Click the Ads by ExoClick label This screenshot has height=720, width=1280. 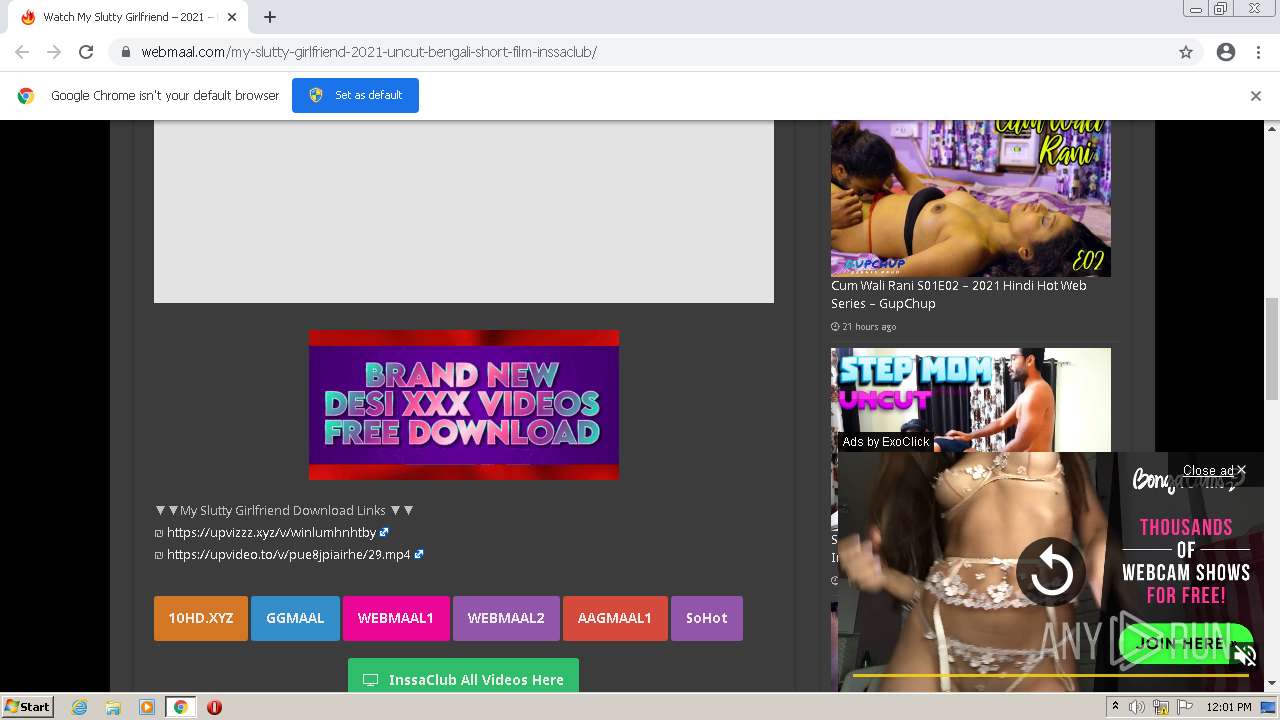pyautogui.click(x=886, y=441)
